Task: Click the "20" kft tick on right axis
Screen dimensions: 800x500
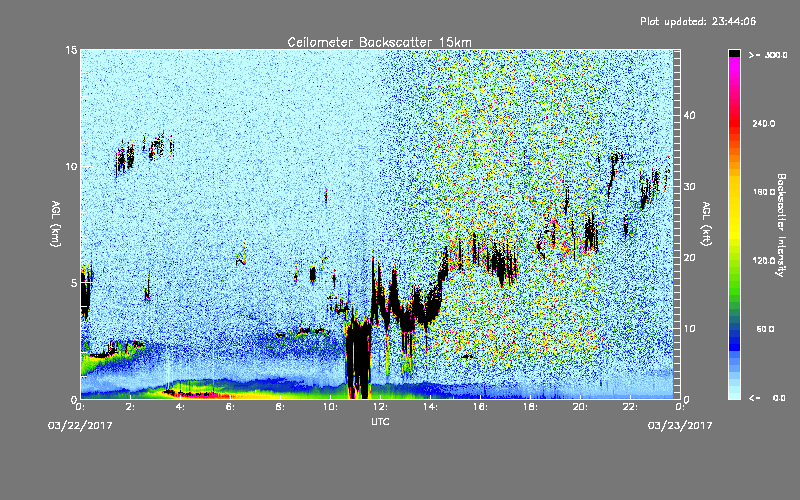Action: pos(689,258)
